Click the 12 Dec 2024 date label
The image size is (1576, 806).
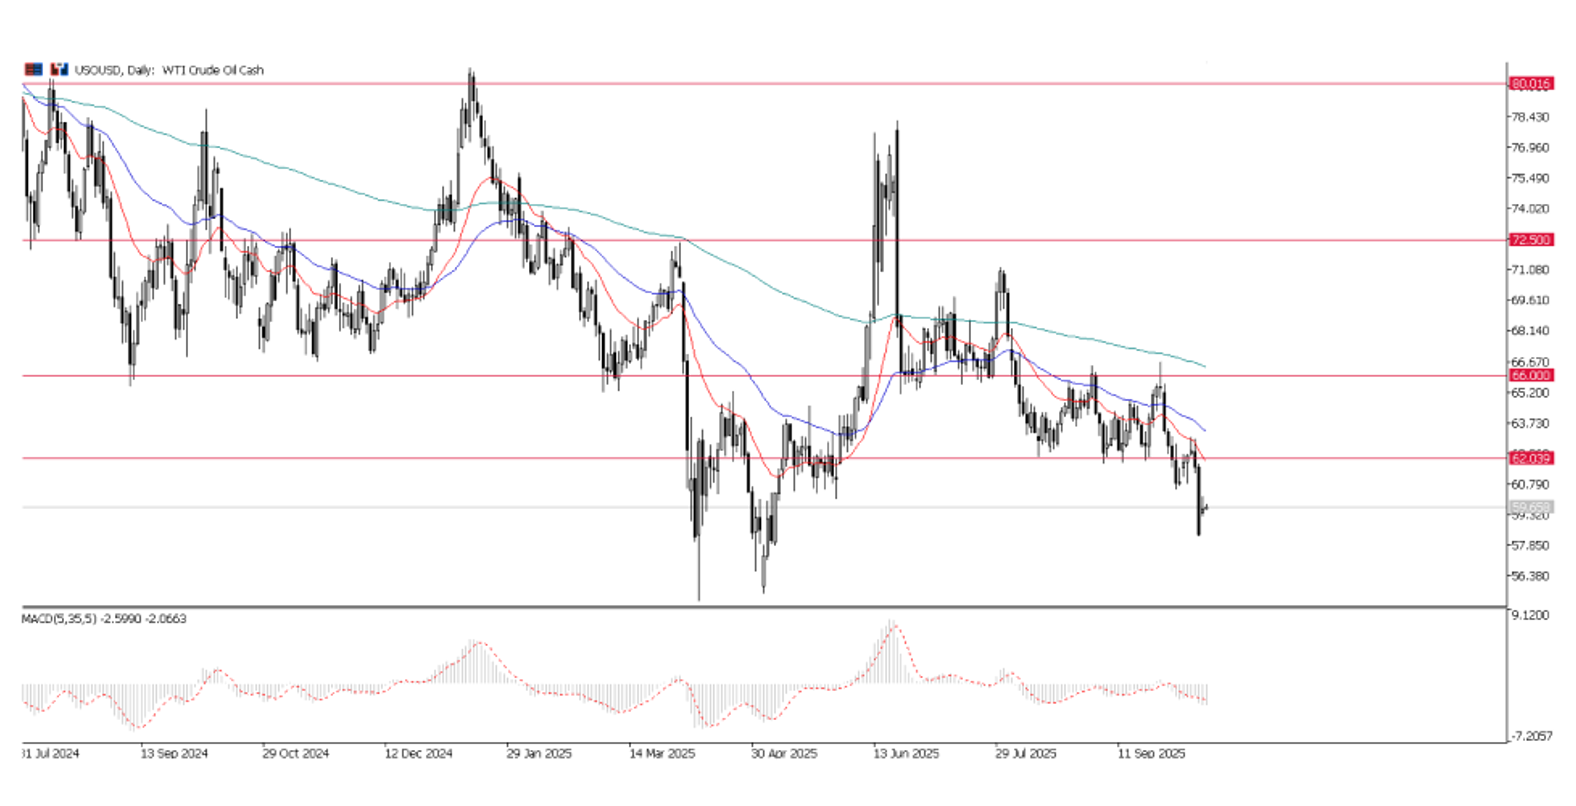418,753
